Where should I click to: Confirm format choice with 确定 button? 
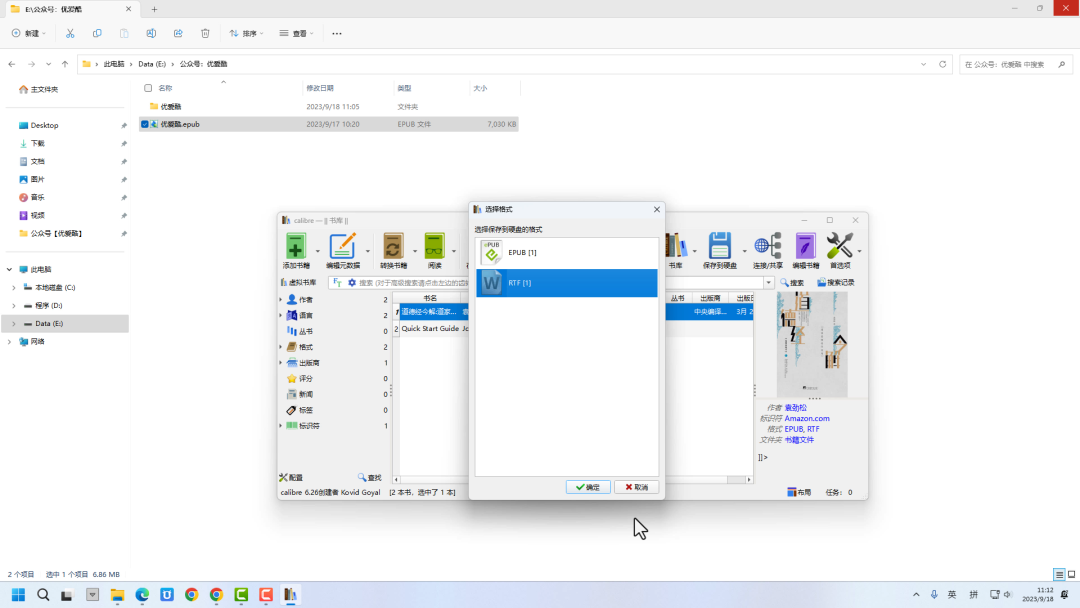click(x=588, y=487)
